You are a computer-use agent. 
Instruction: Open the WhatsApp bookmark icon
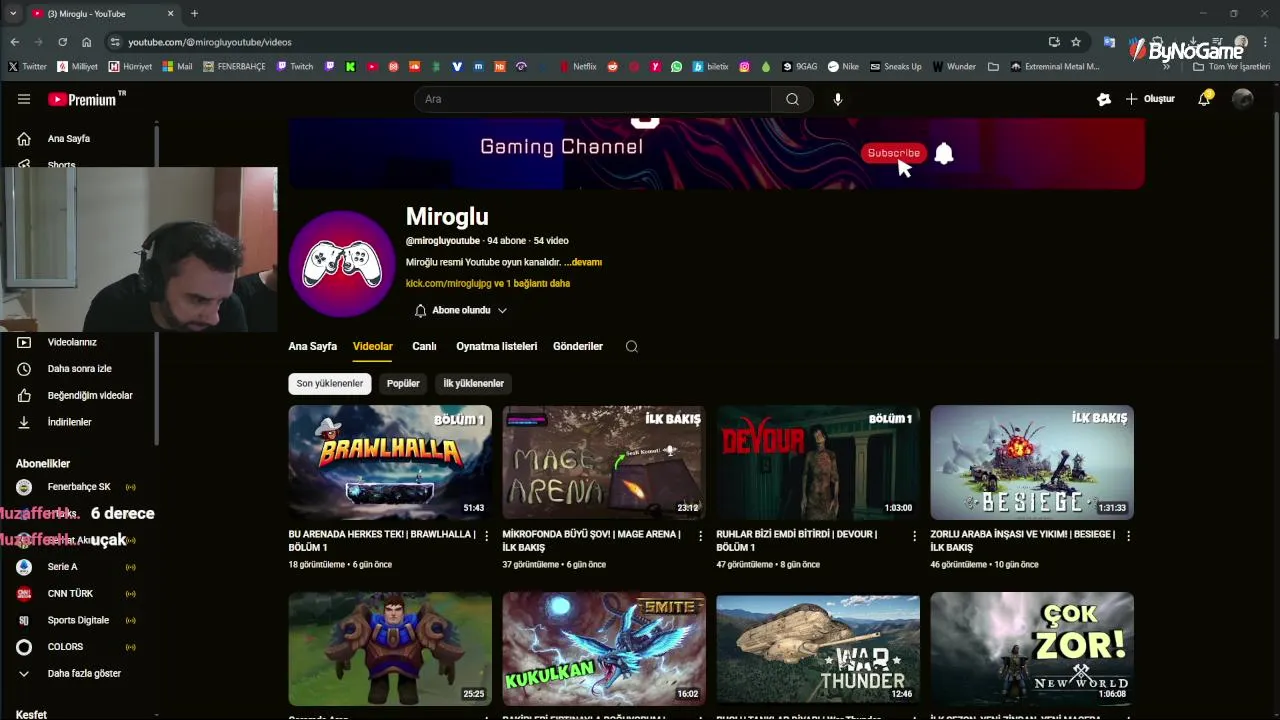pos(677,67)
